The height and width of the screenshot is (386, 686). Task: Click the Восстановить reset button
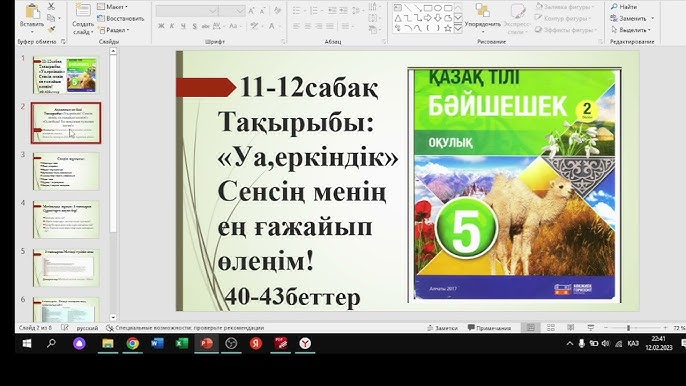click(x=121, y=18)
